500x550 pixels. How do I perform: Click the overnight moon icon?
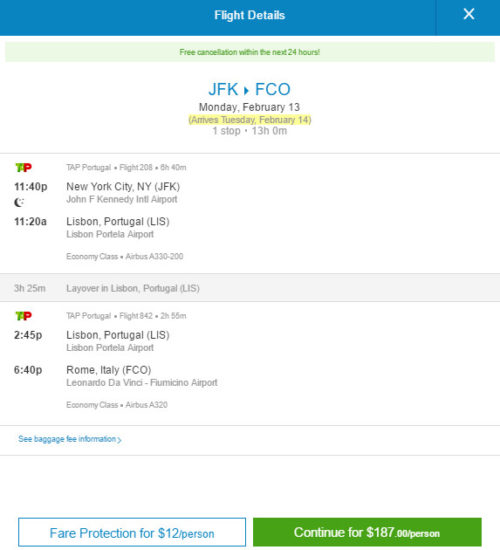point(19,202)
